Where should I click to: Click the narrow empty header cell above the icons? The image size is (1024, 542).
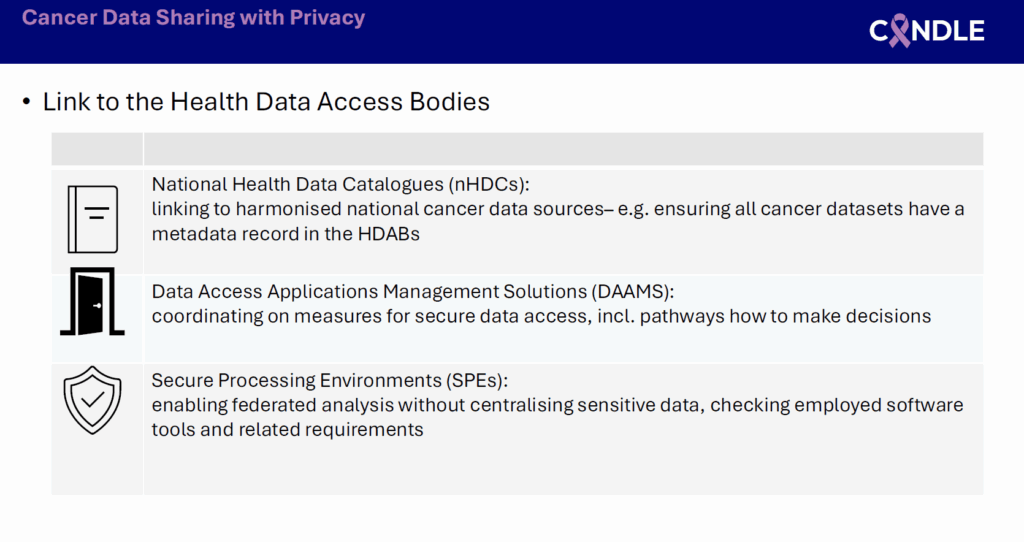(x=97, y=149)
